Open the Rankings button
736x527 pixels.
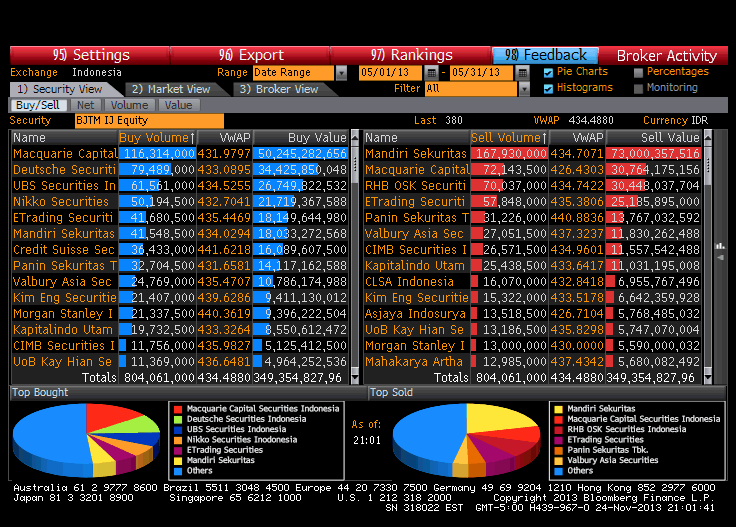pos(411,55)
